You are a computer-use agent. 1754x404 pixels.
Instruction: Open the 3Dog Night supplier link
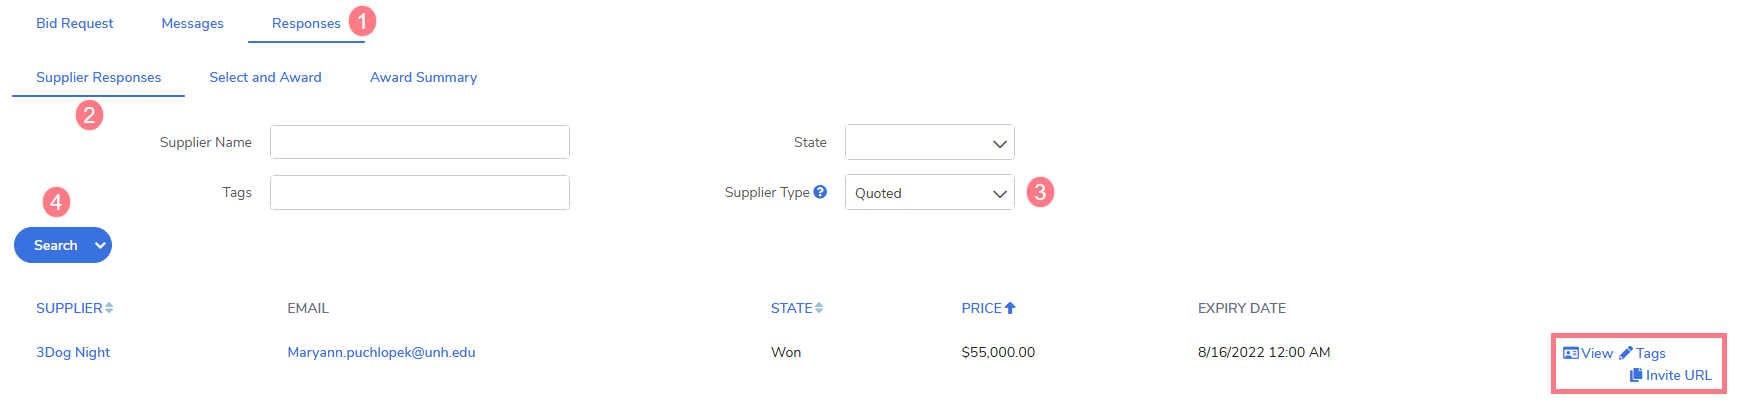pos(73,352)
